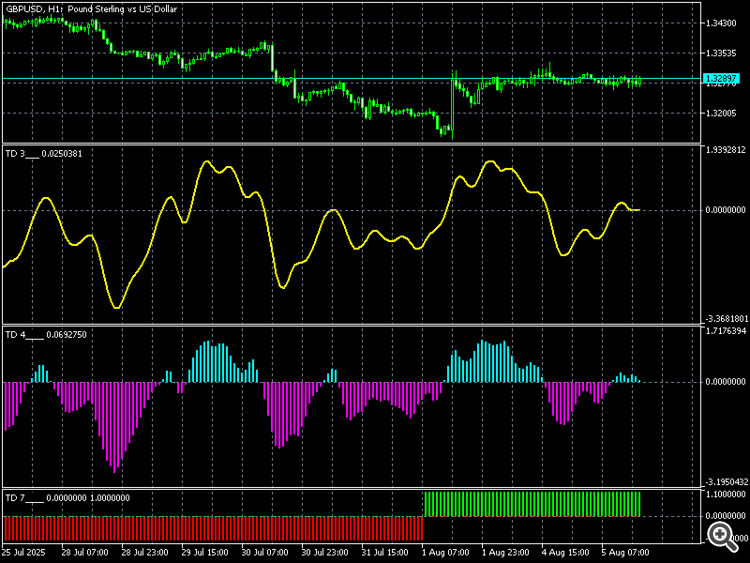The image size is (750, 563).
Task: Click the magnifier zoom icon
Action: coord(723,537)
